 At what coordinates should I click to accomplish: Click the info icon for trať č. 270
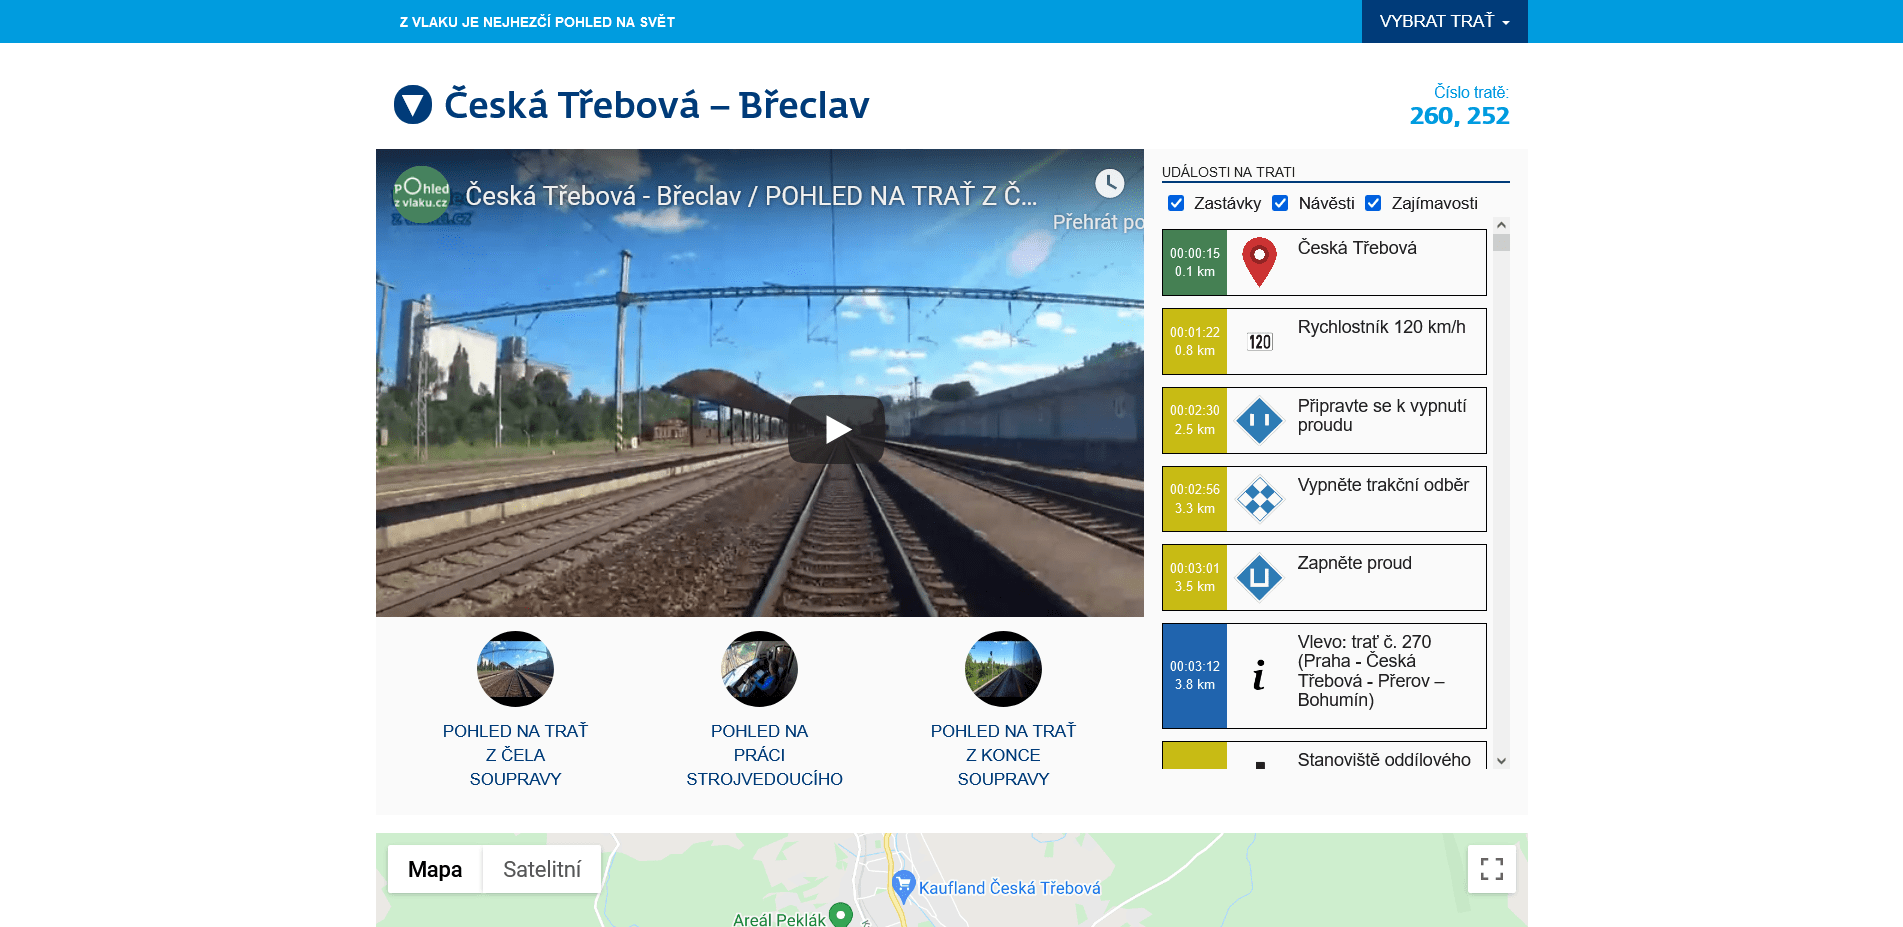(1259, 676)
